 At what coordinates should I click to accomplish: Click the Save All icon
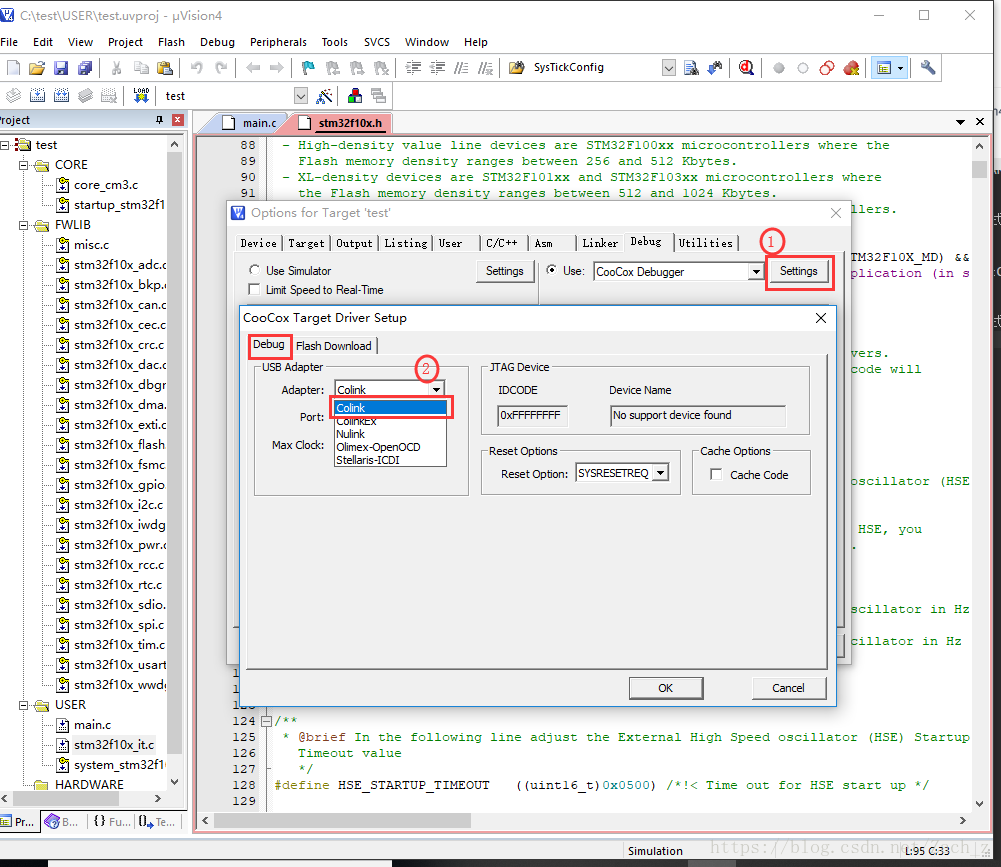click(x=84, y=68)
